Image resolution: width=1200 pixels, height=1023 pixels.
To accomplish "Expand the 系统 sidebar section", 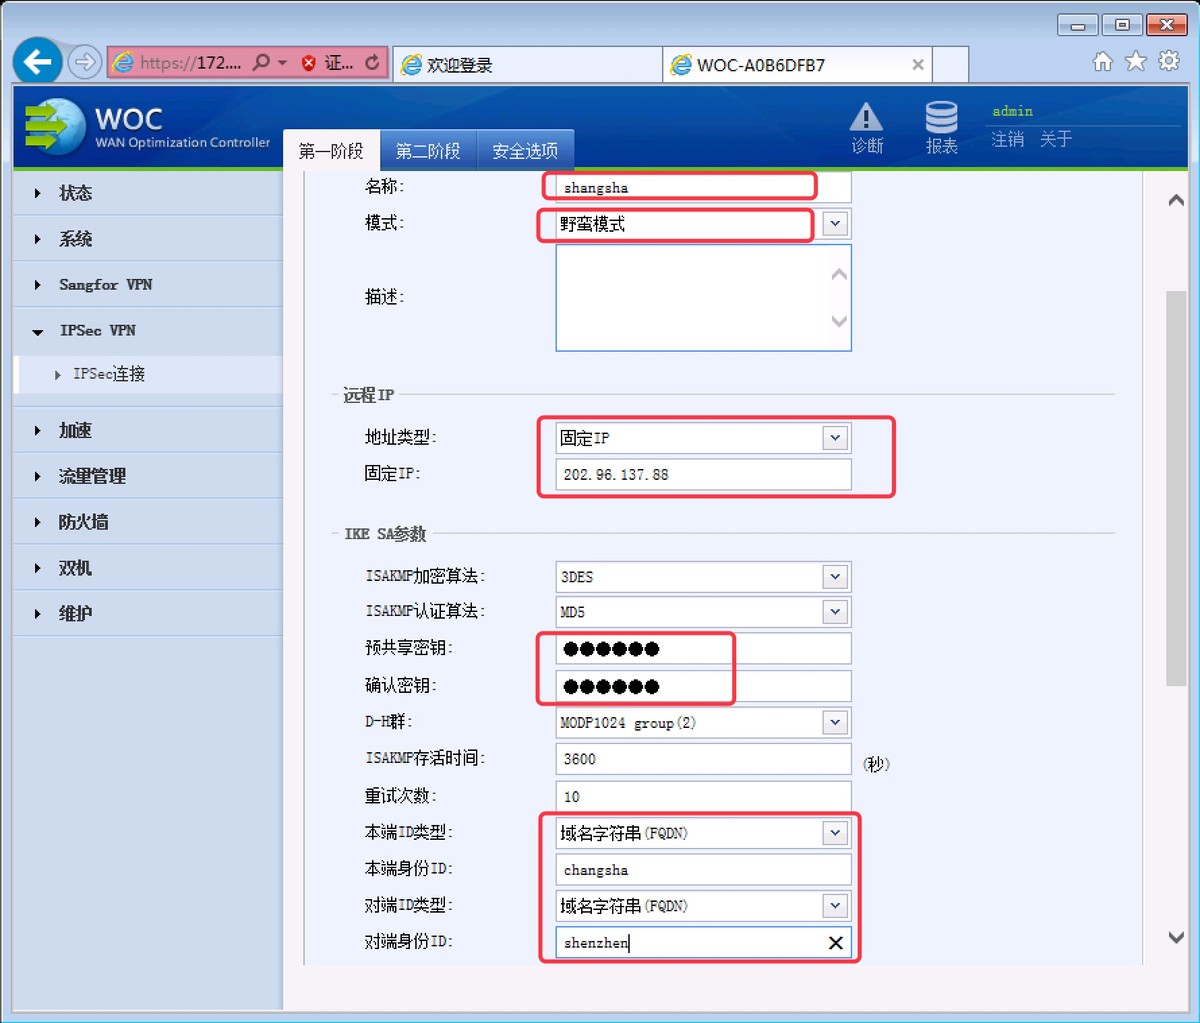I will point(75,238).
